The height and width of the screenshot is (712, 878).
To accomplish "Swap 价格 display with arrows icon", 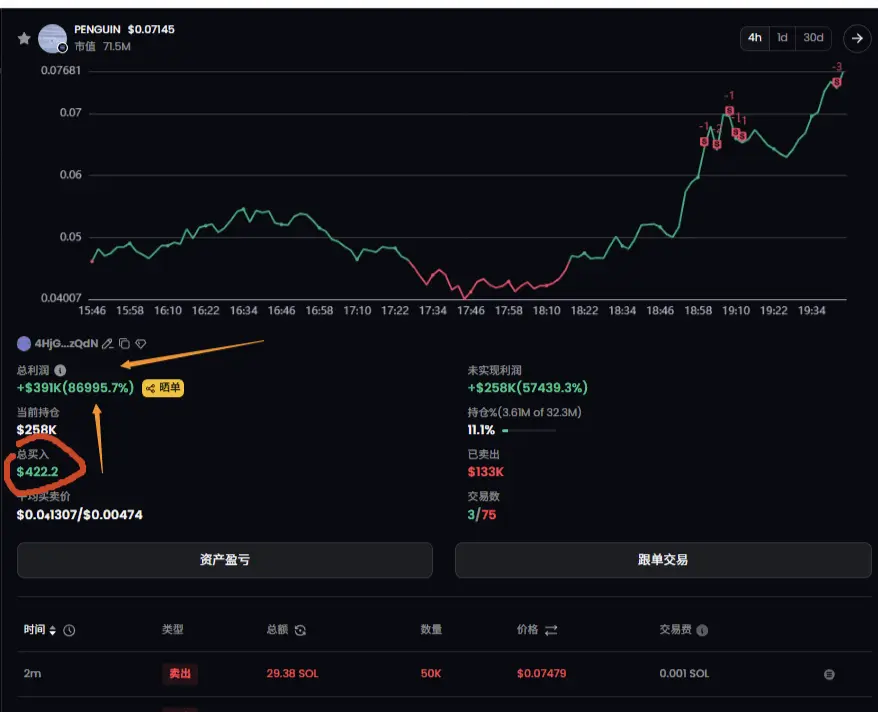I will (551, 630).
